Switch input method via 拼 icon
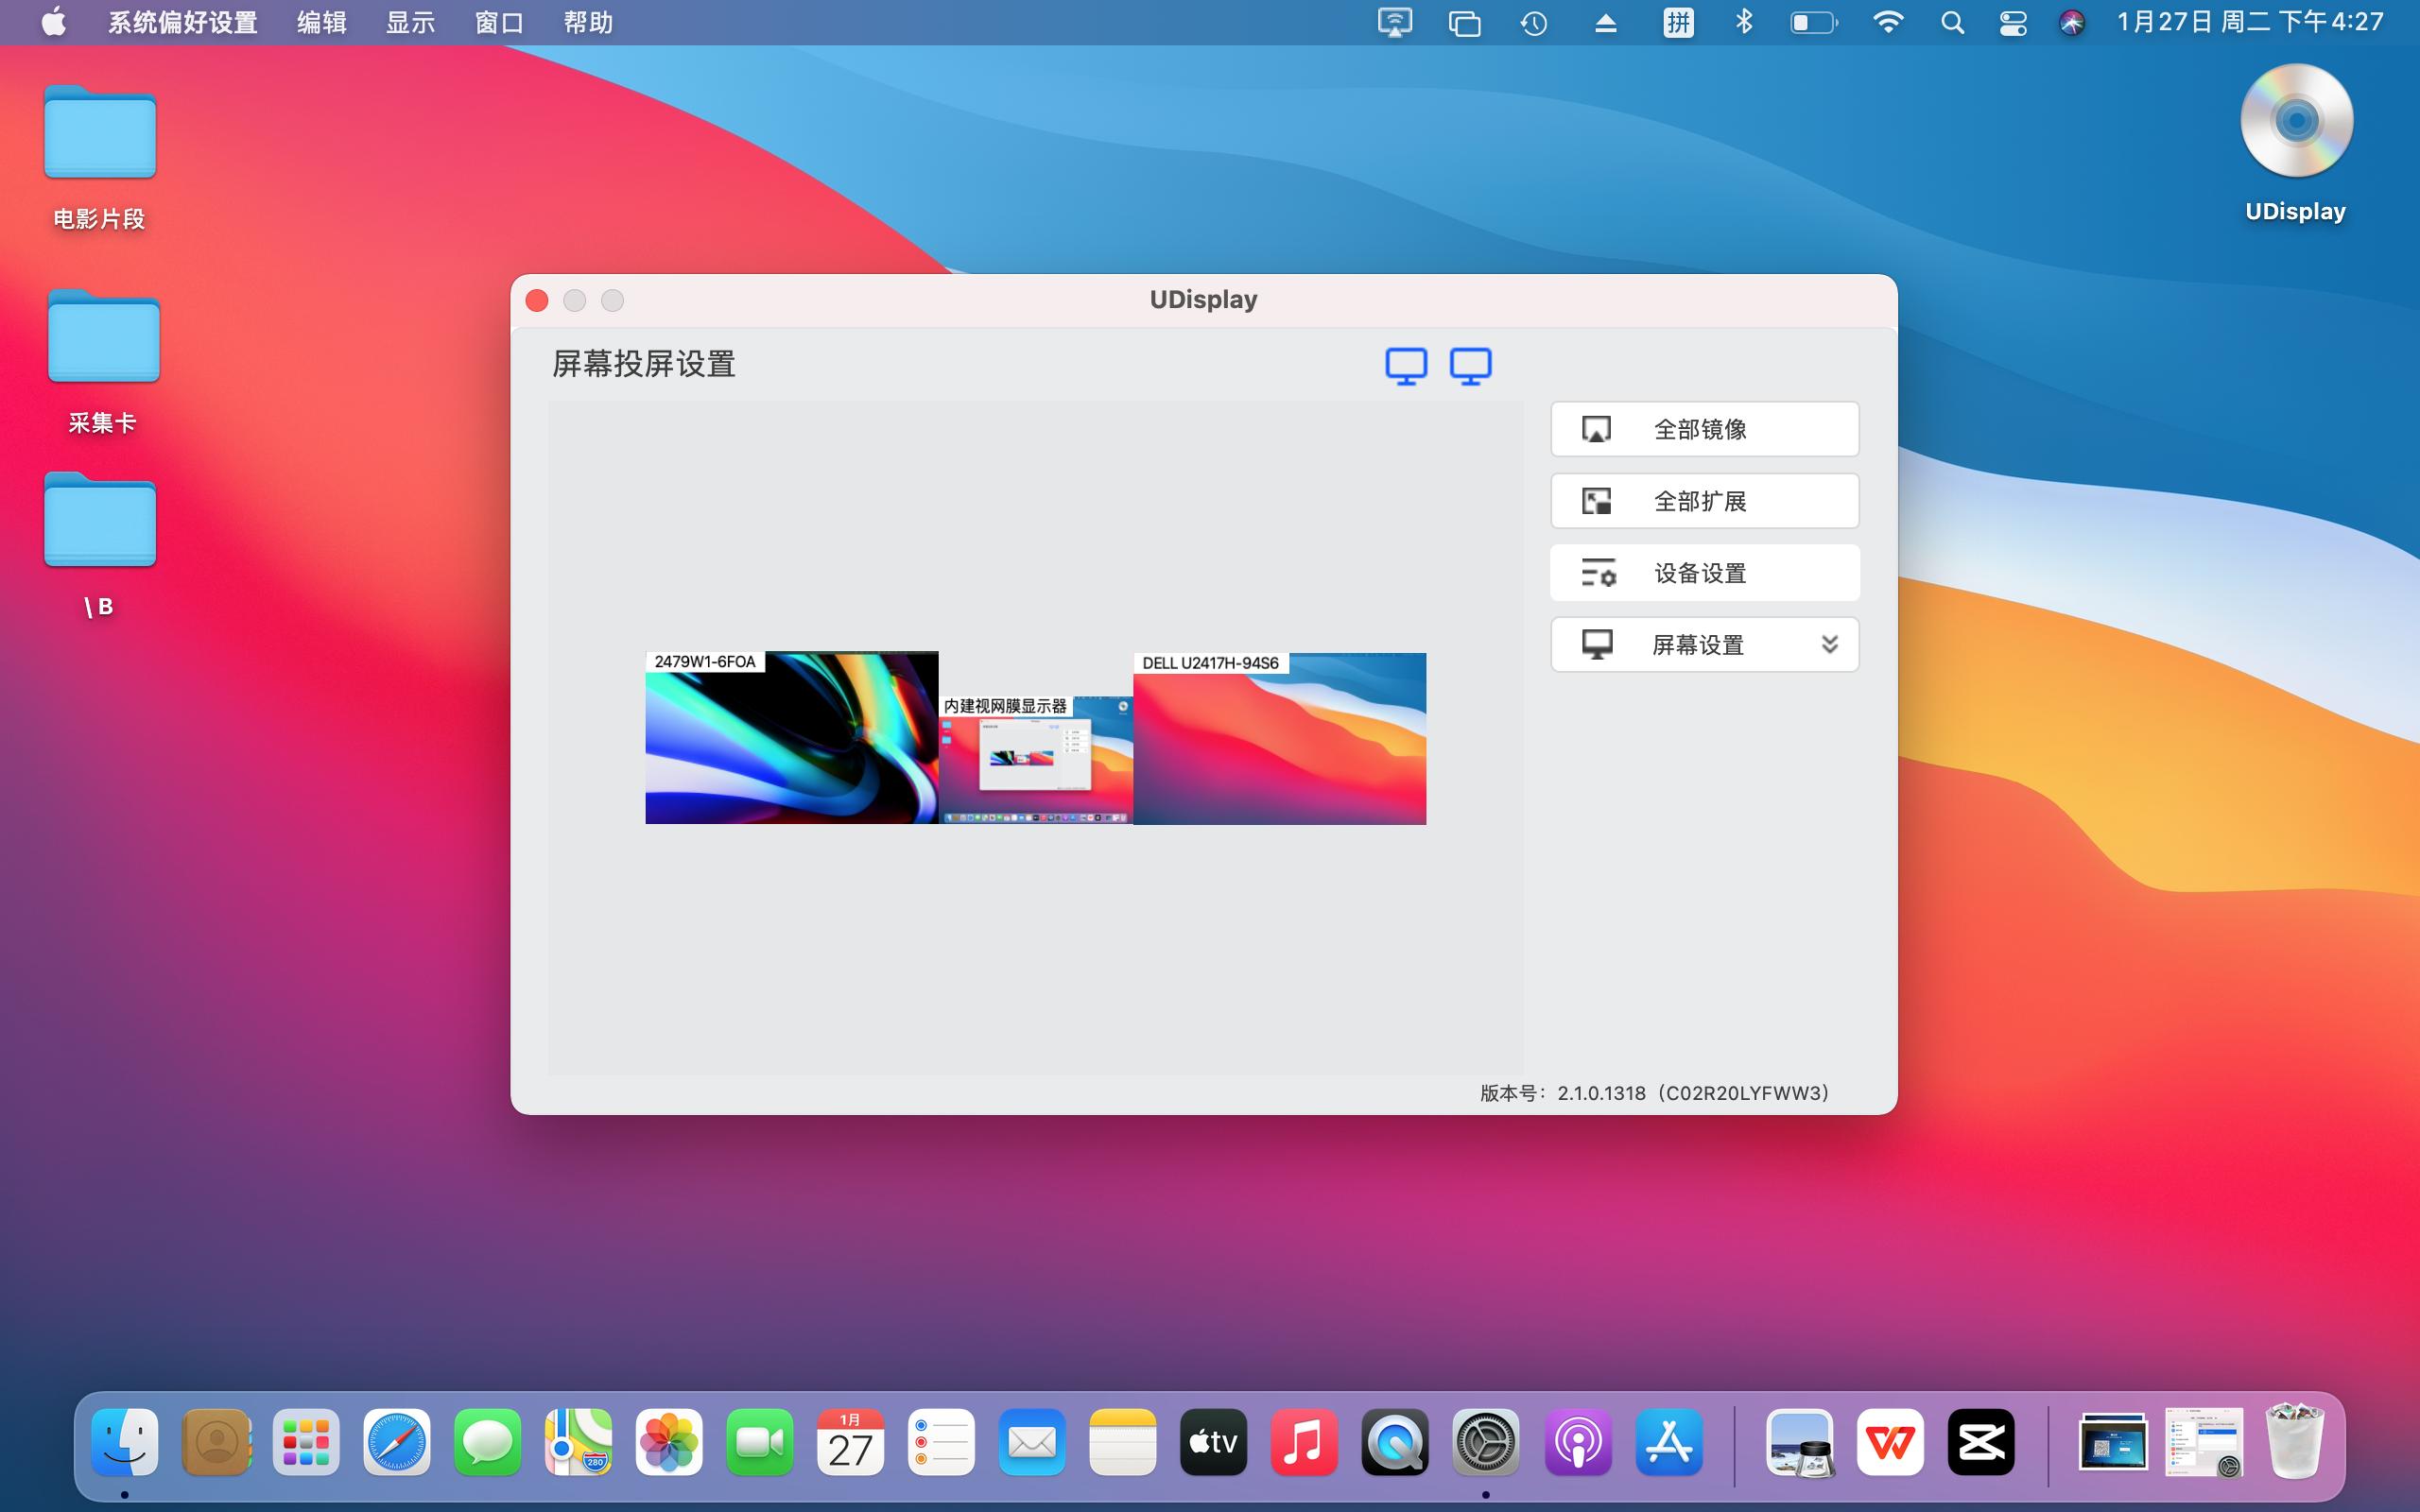 (x=1678, y=22)
